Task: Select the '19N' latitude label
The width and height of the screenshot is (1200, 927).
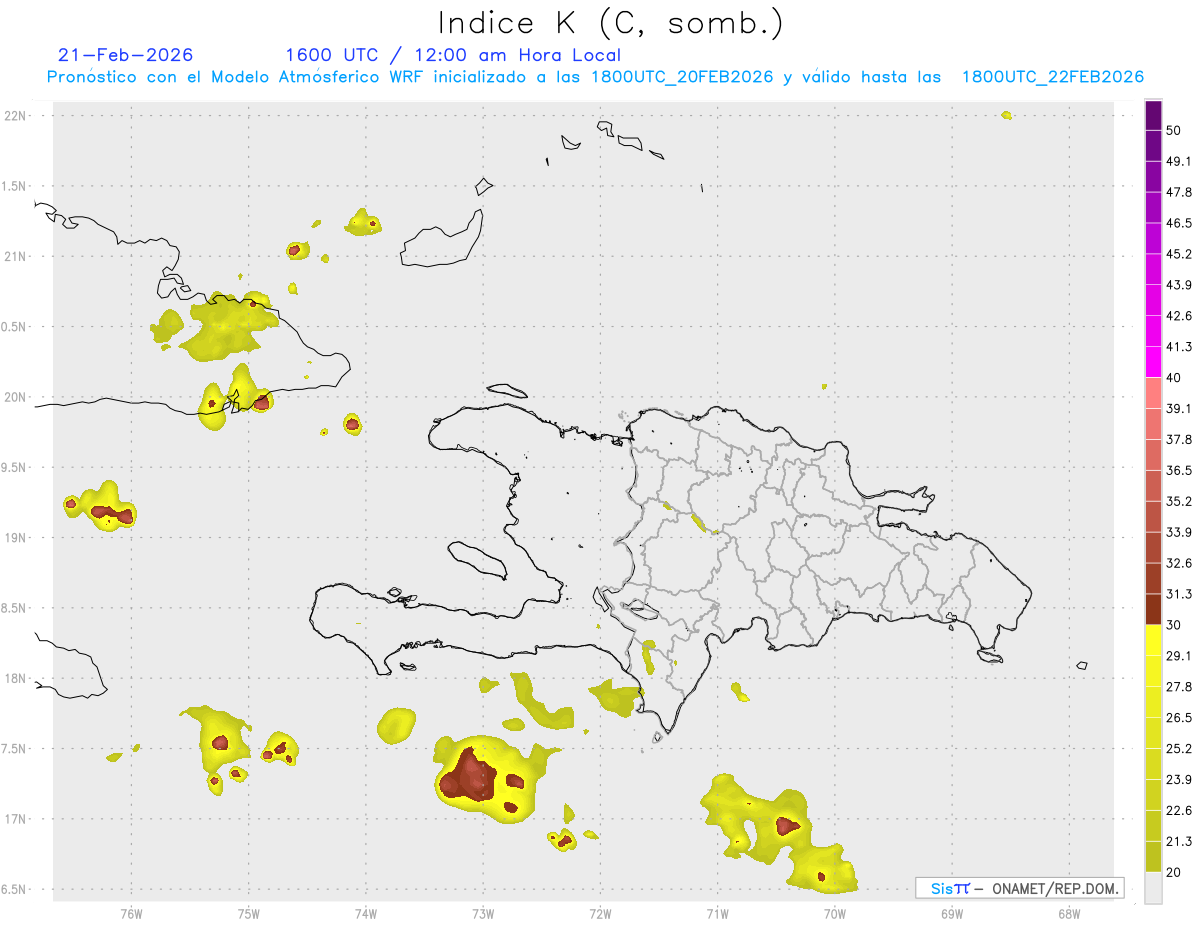Action: (15, 538)
